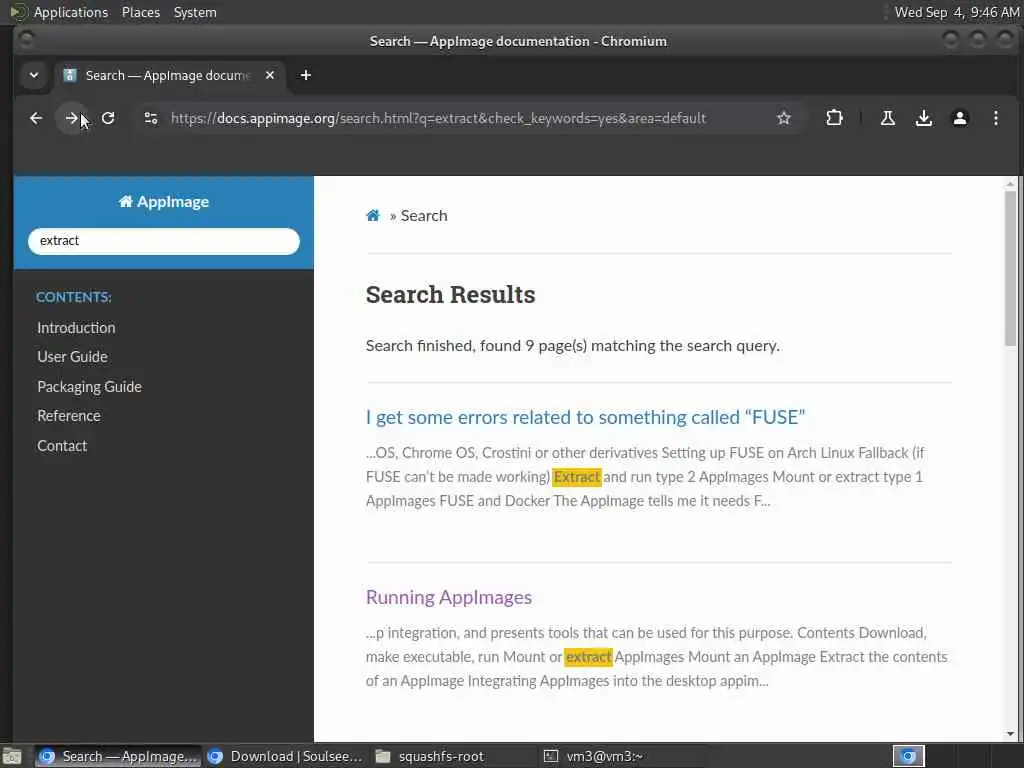Open the browser downloads icon
Image resolution: width=1024 pixels, height=768 pixels.
[x=923, y=118]
